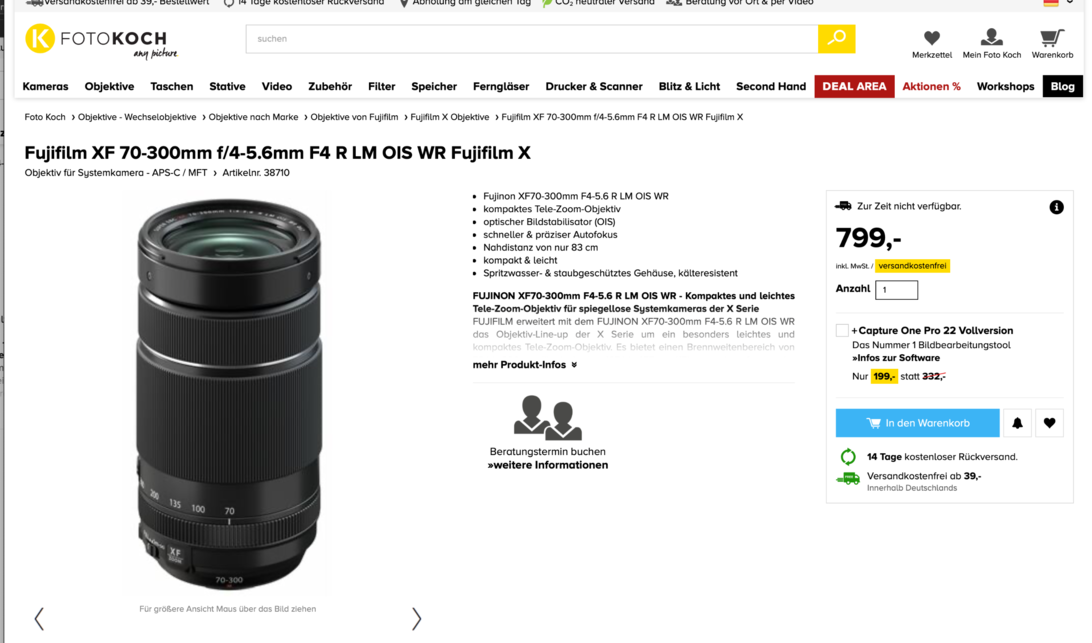1092x643 pixels.
Task: Open Infos zur Software link
Action: [x=896, y=358]
